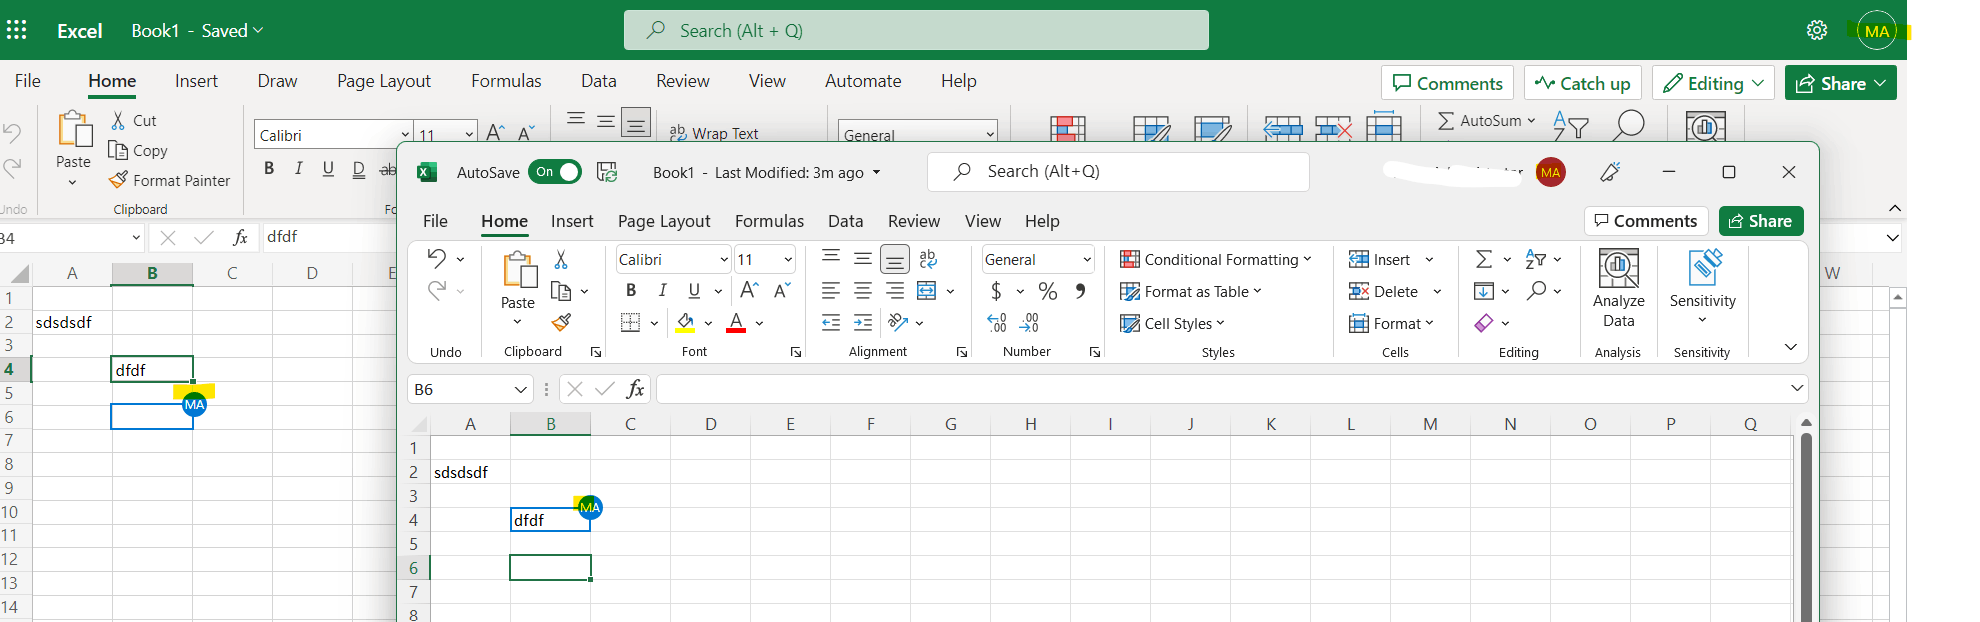This screenshot has height=622, width=1980.
Task: Click Decrease Decimal in desktop Excel
Action: [1030, 322]
